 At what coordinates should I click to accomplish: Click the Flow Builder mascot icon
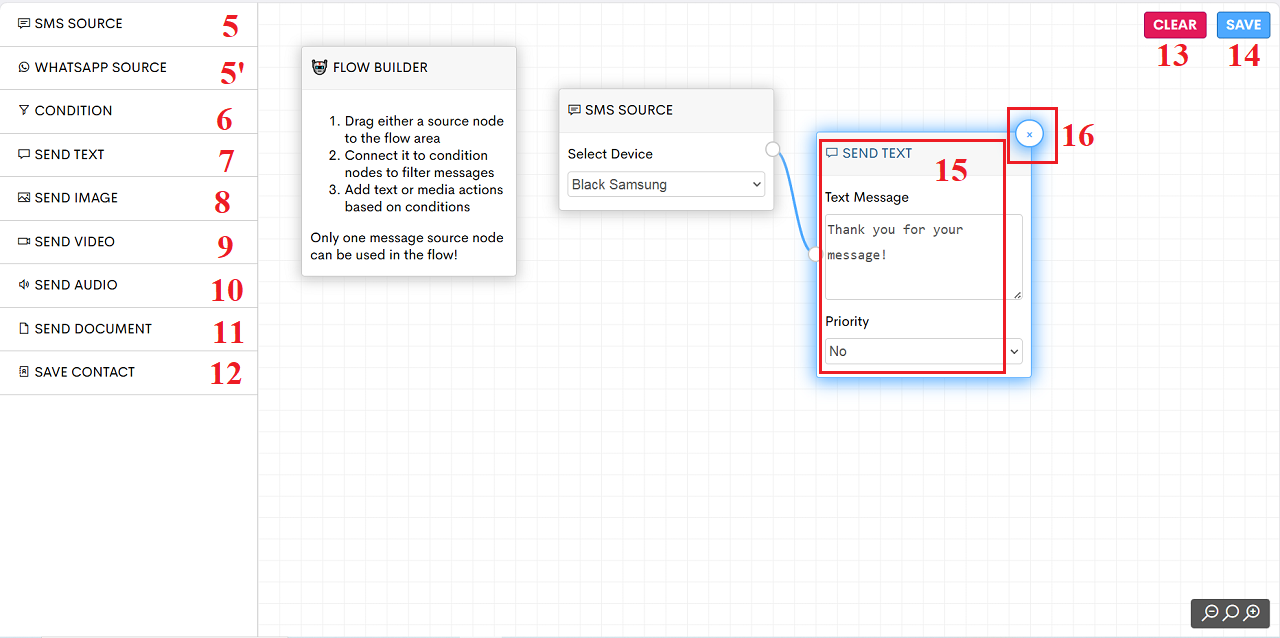pyautogui.click(x=320, y=67)
